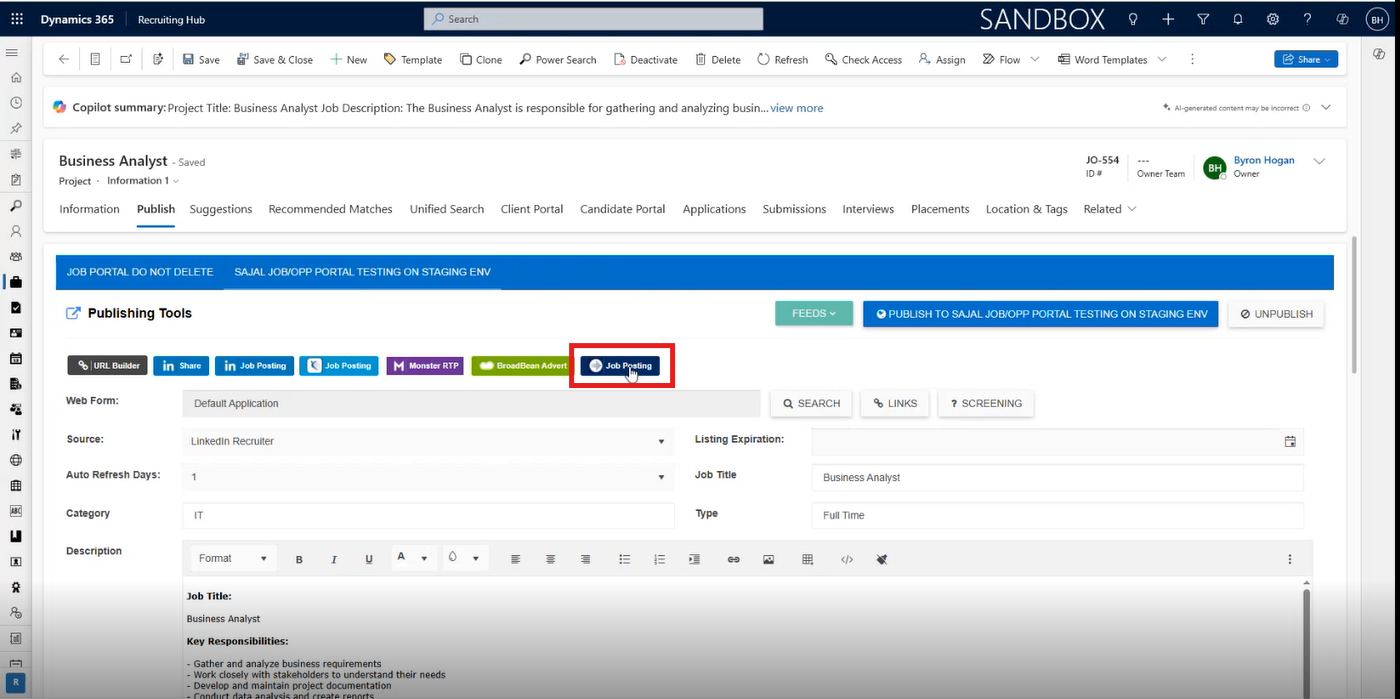Click the Deactivate command
Screen dimensions: 1400x699
click(x=645, y=59)
